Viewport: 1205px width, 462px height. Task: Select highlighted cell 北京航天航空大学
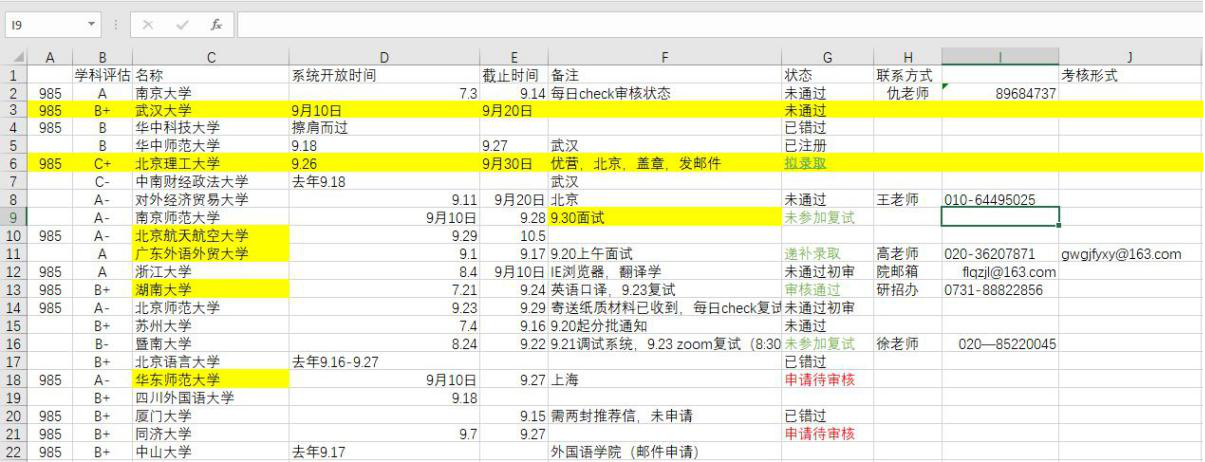[211, 236]
